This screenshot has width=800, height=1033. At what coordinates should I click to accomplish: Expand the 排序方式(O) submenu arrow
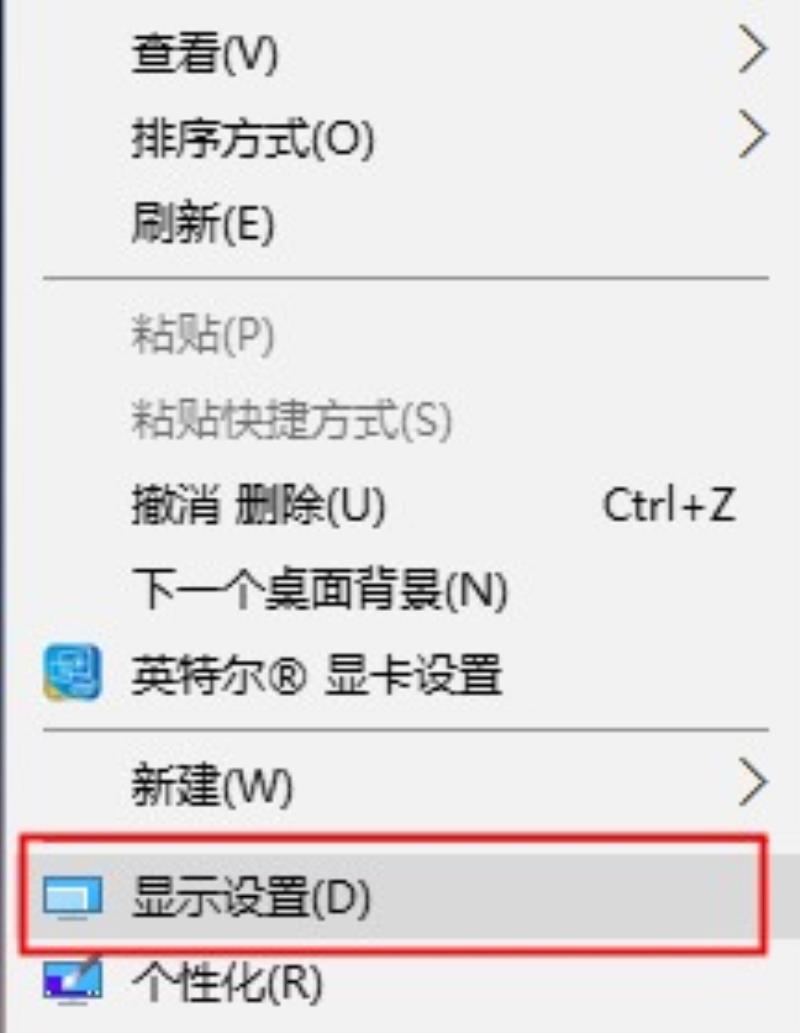click(753, 134)
